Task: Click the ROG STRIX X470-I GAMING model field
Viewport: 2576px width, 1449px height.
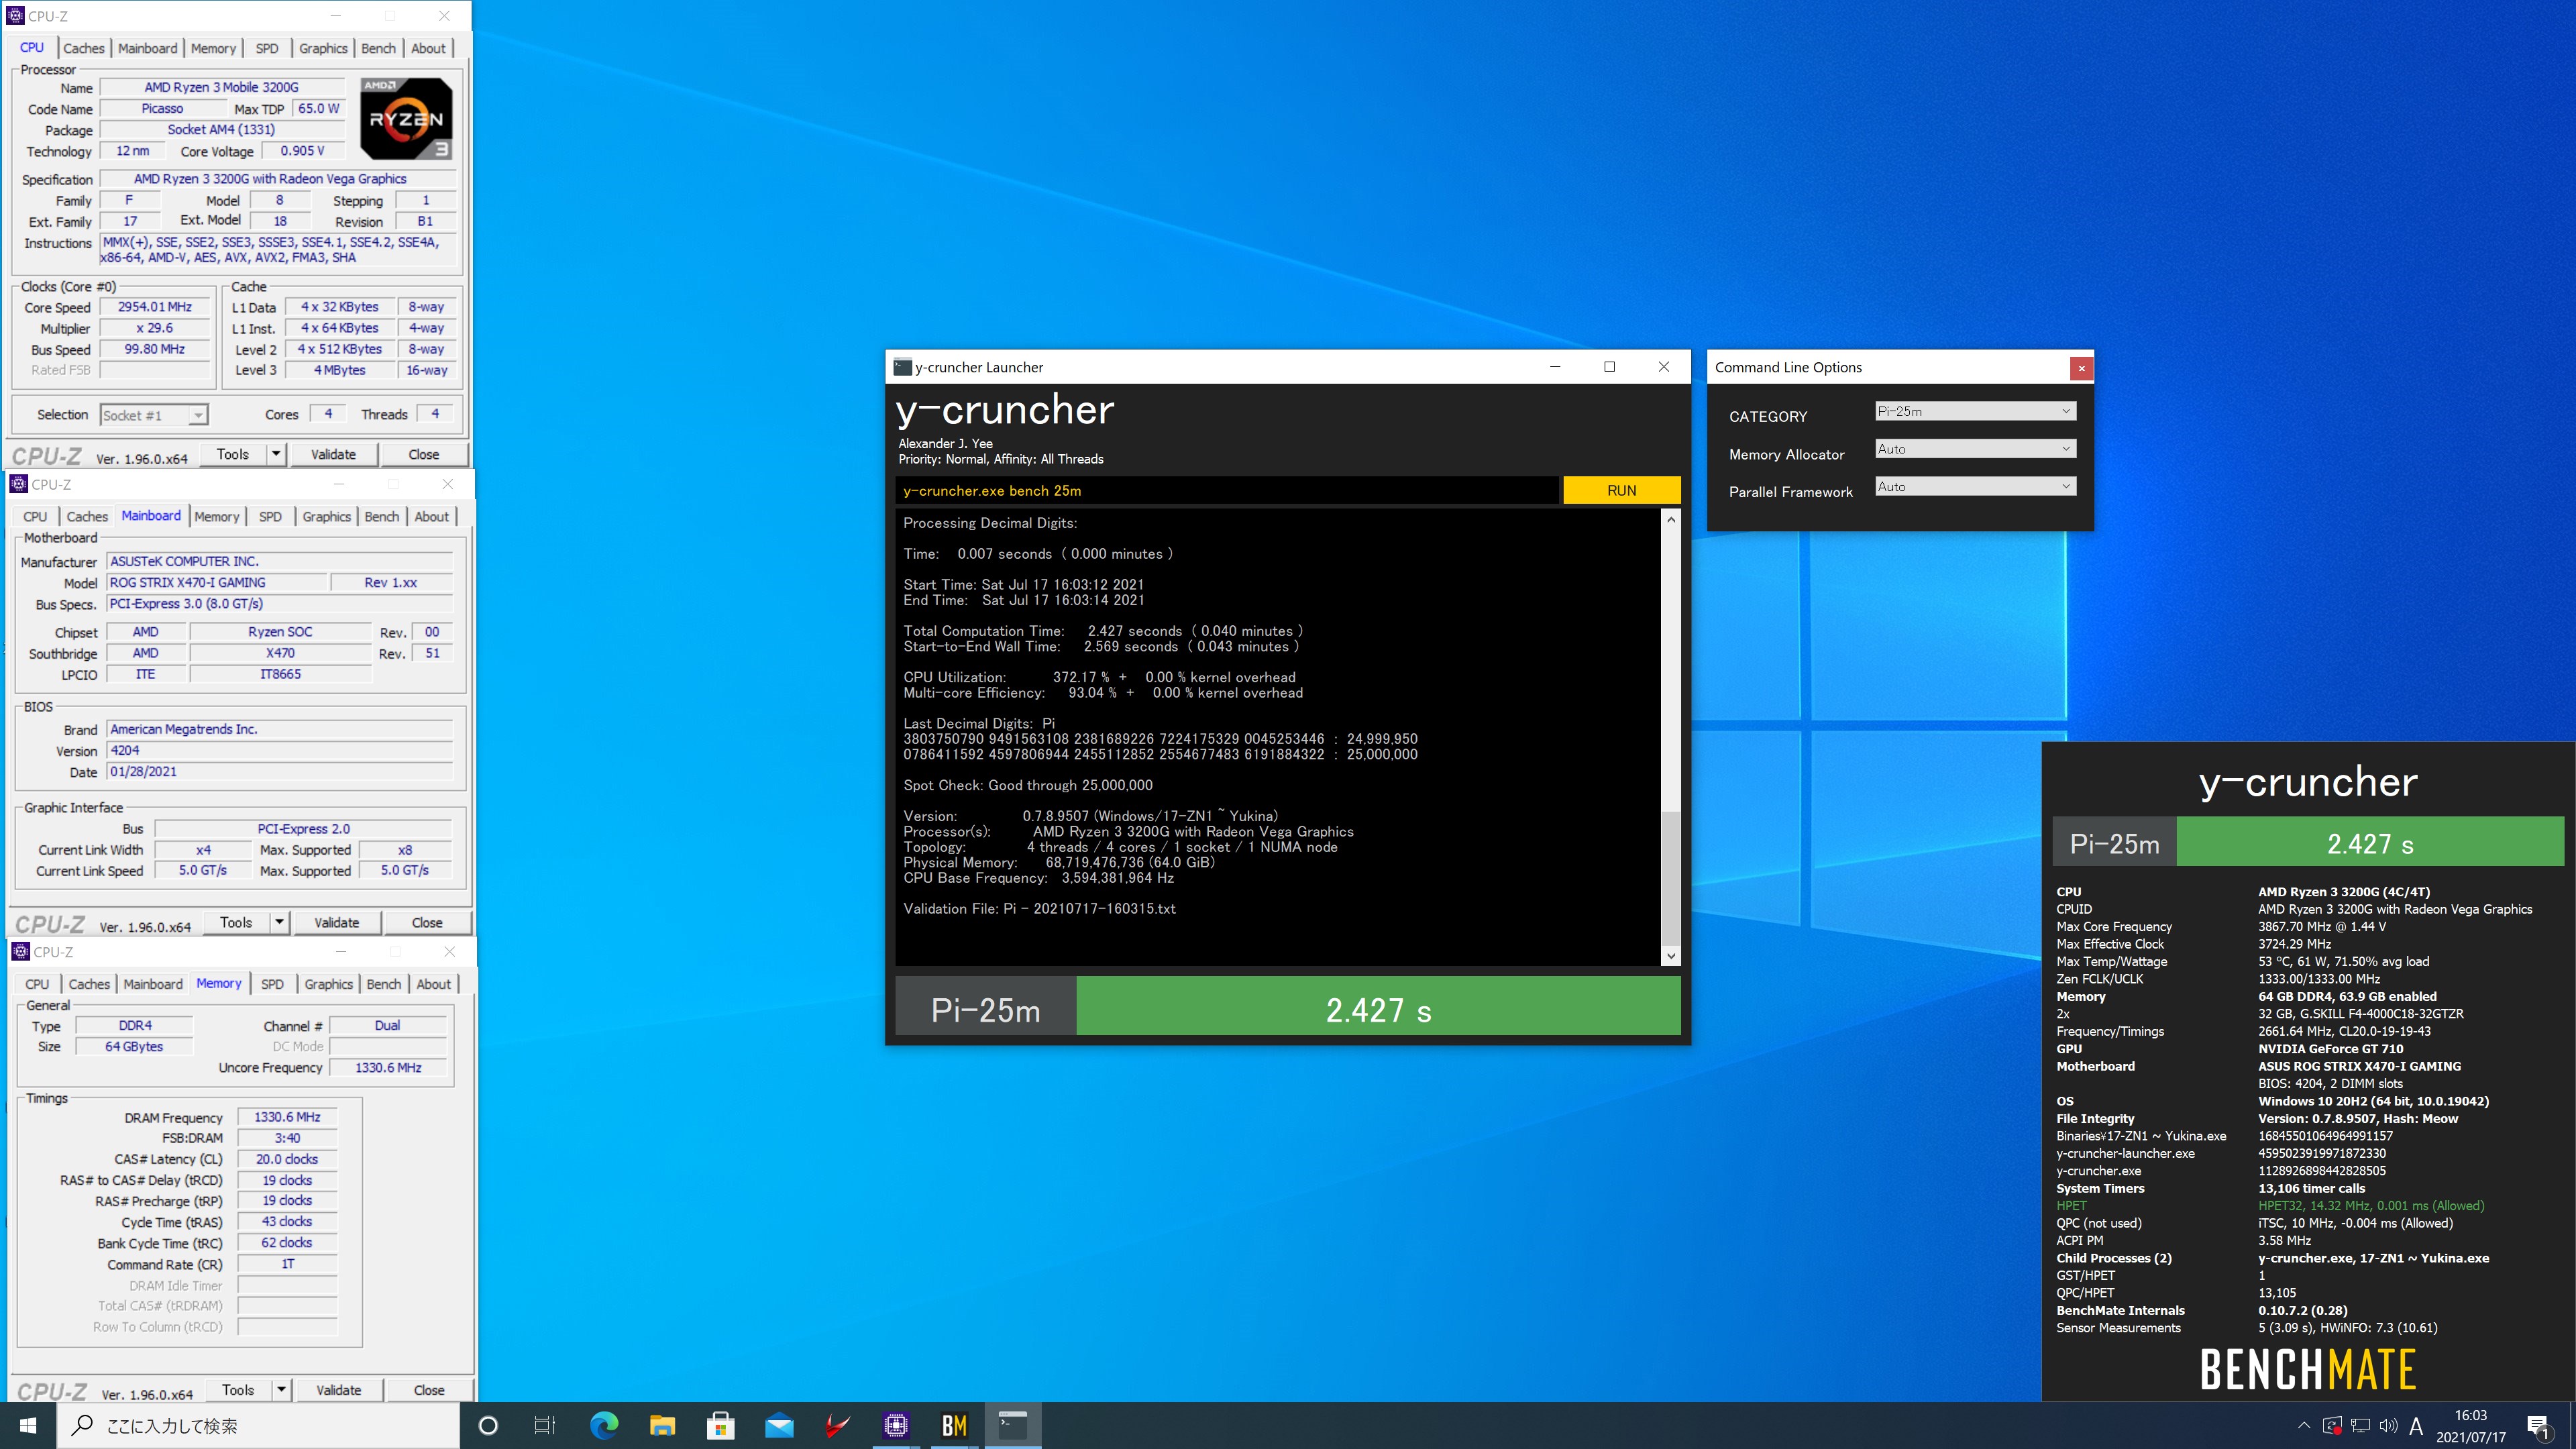Action: [216, 583]
